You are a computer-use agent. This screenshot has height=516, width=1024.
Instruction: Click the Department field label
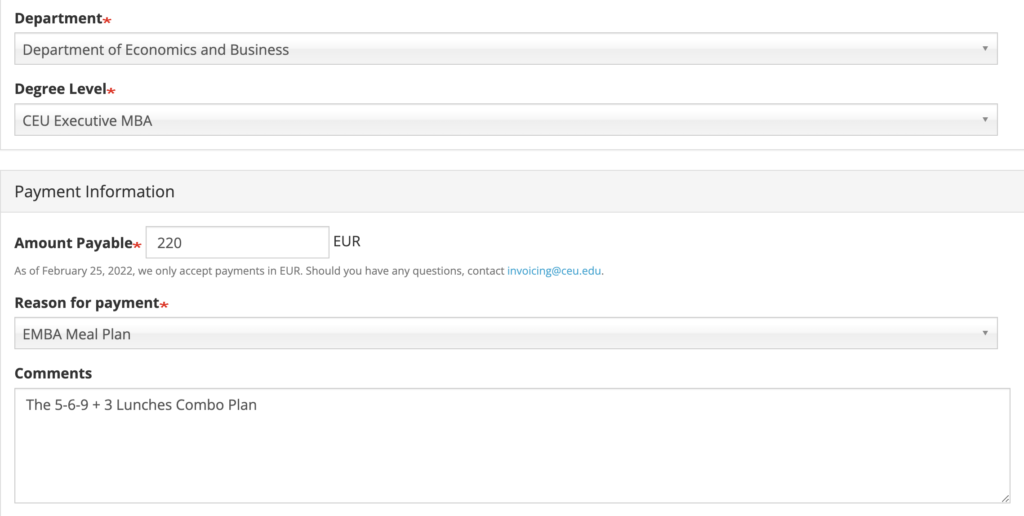click(x=58, y=18)
